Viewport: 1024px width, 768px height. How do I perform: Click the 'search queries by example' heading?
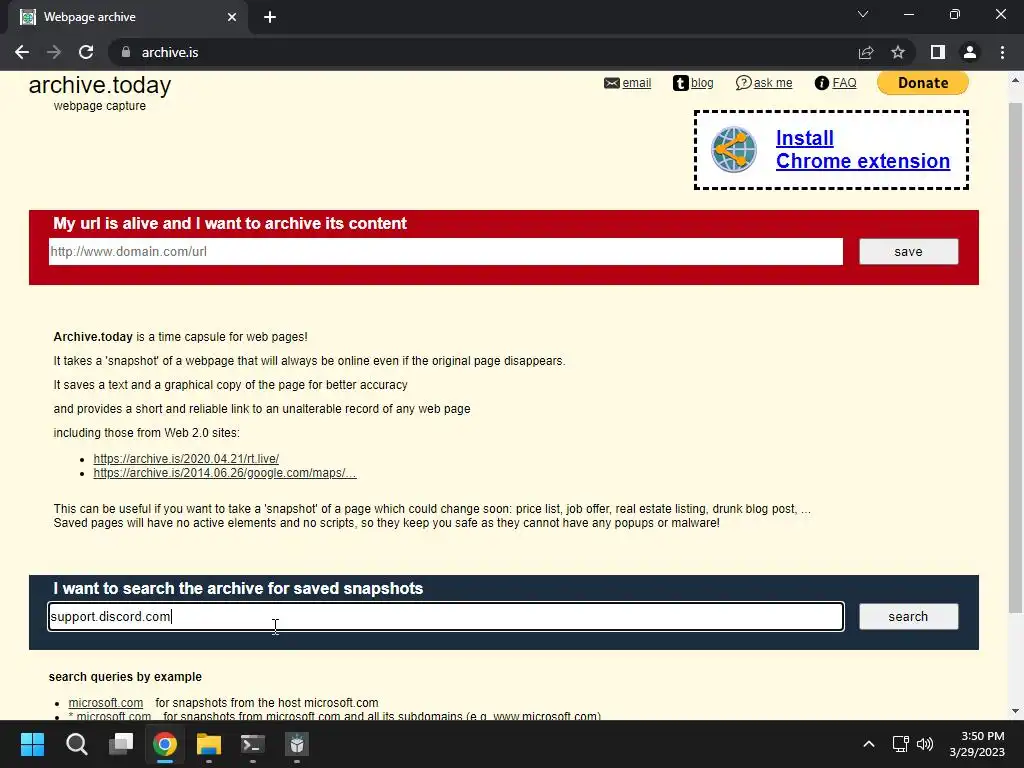pos(125,677)
